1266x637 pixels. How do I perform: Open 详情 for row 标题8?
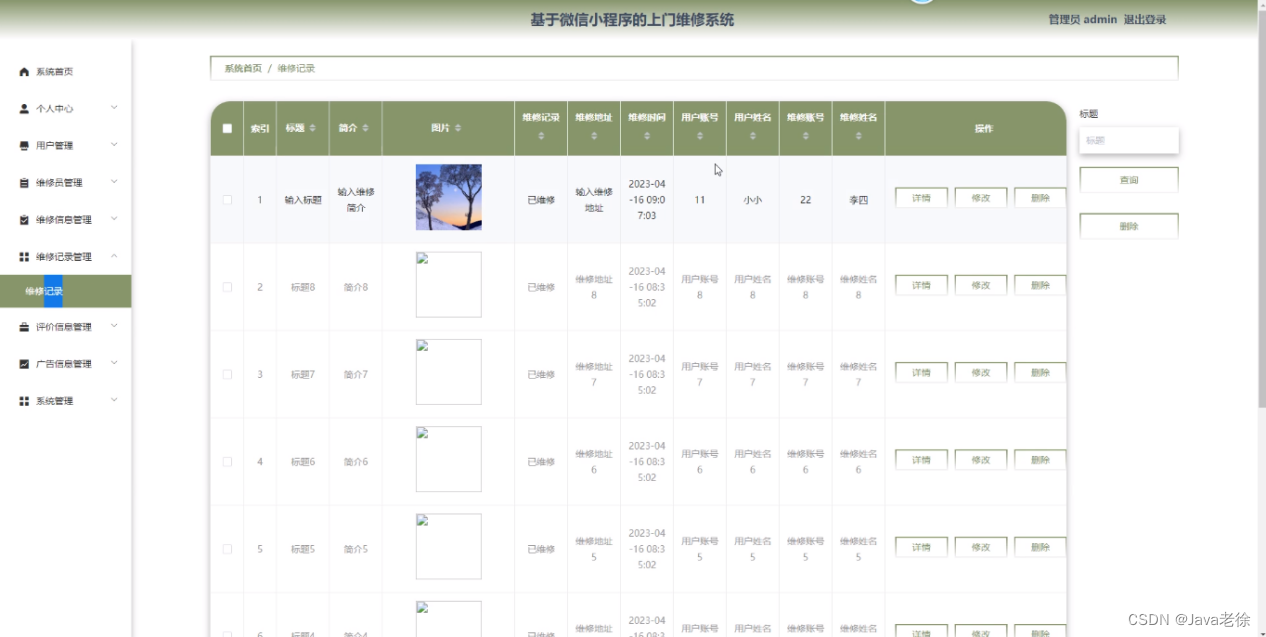[x=921, y=285]
